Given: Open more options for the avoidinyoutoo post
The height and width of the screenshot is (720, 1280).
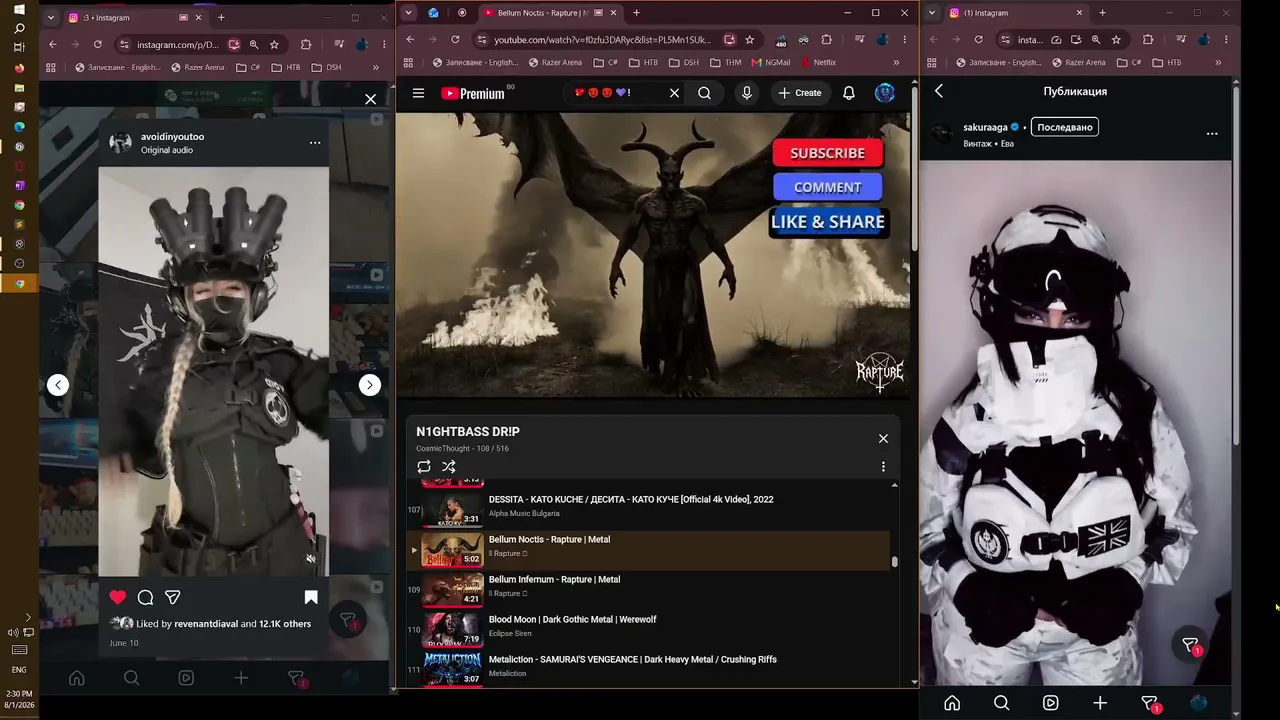Looking at the screenshot, I should click(315, 142).
